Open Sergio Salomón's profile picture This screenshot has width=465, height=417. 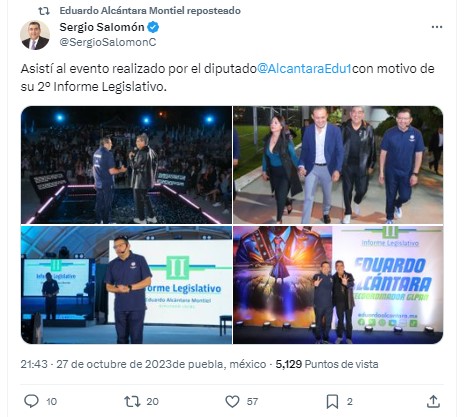[x=35, y=35]
